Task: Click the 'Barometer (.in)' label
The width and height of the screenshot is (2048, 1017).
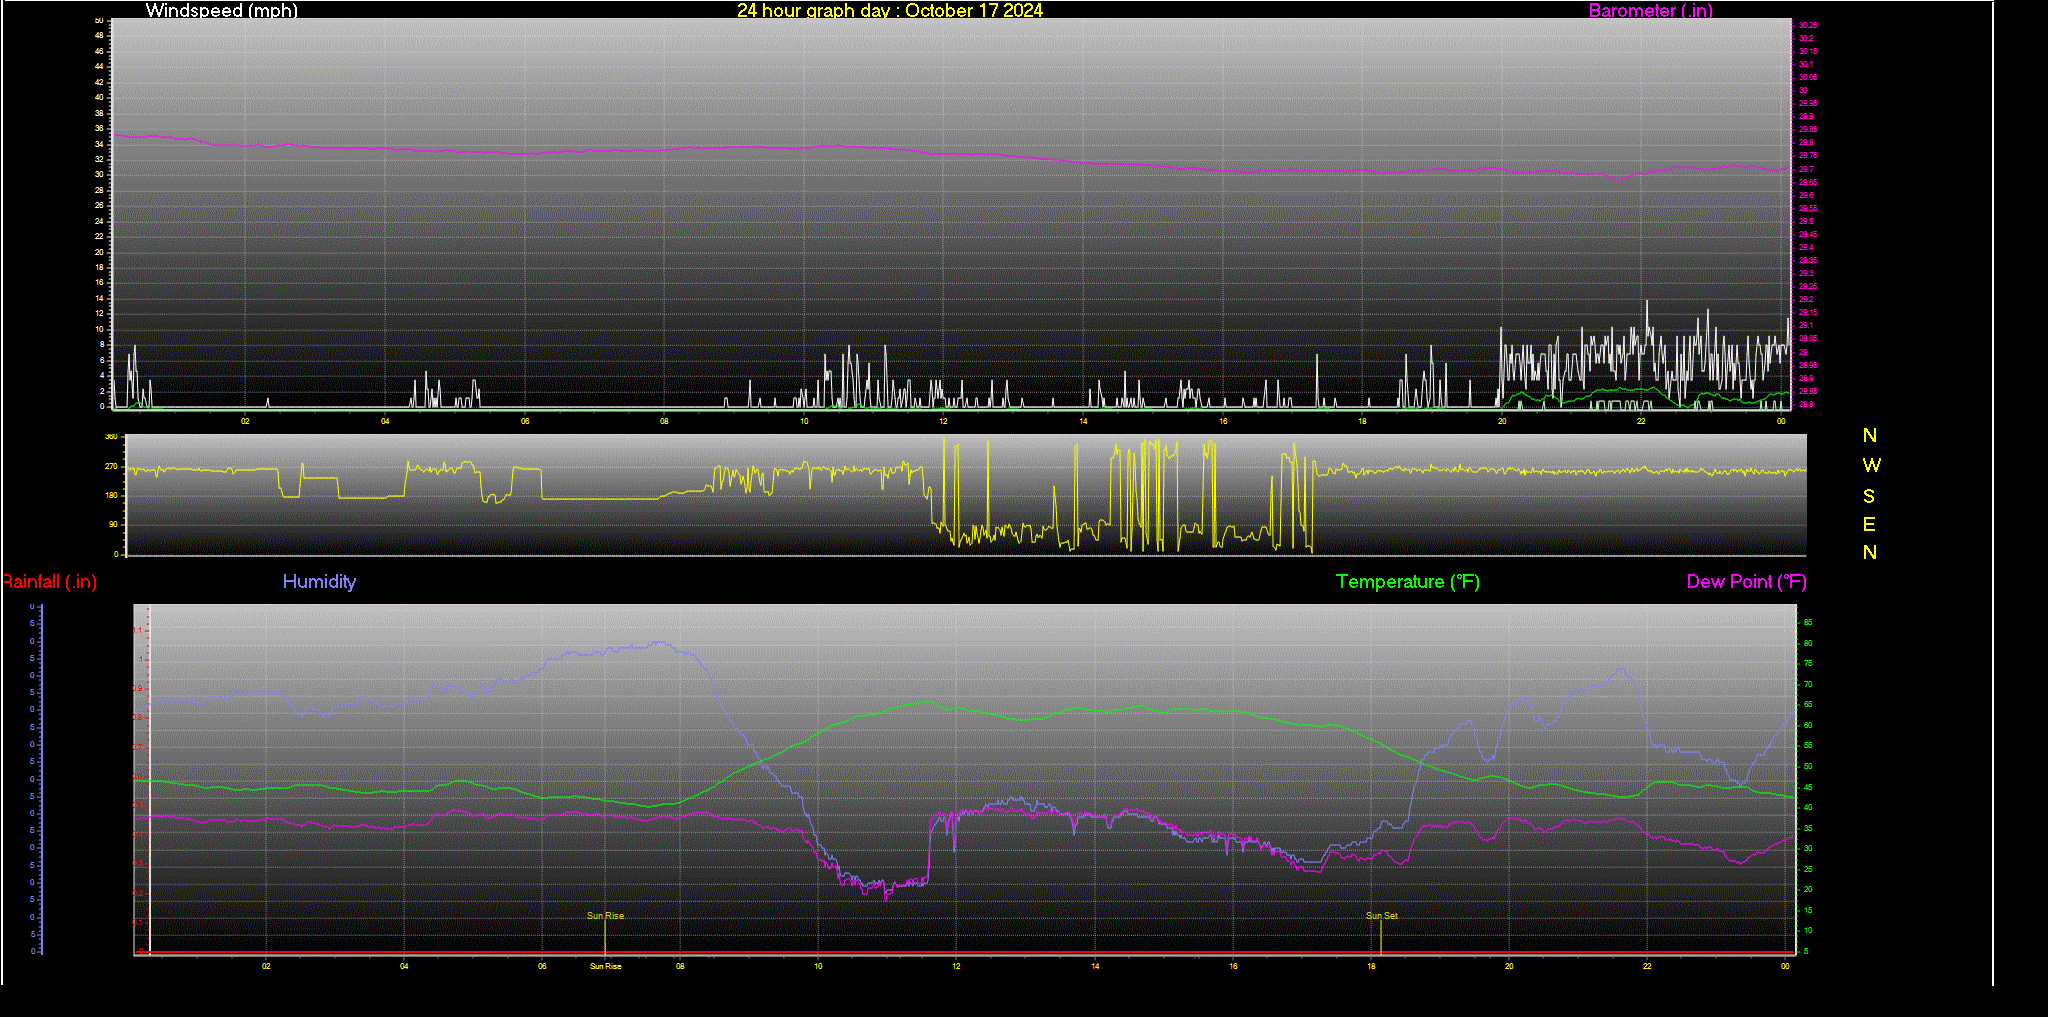Action: (1650, 10)
